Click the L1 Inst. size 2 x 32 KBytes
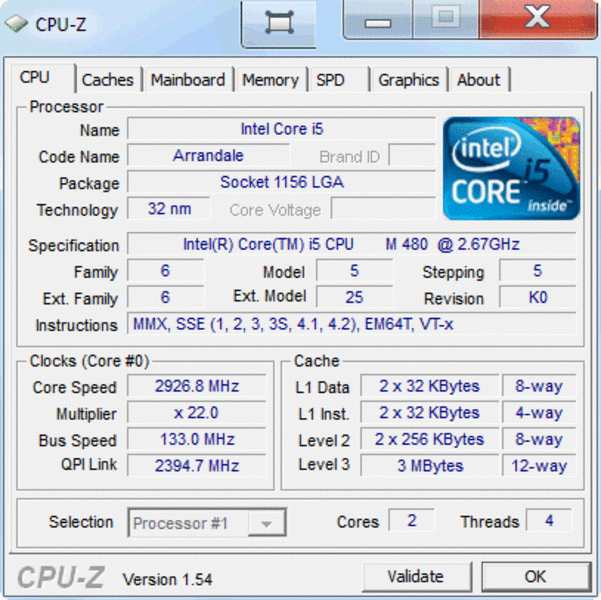 430,413
